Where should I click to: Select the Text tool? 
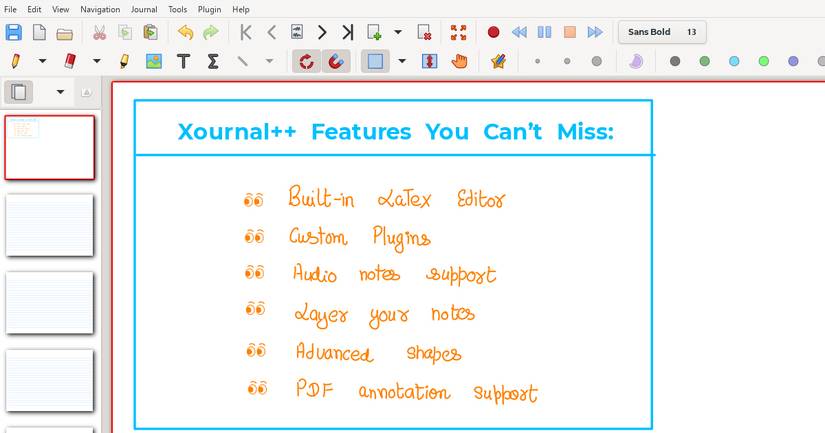[x=183, y=62]
